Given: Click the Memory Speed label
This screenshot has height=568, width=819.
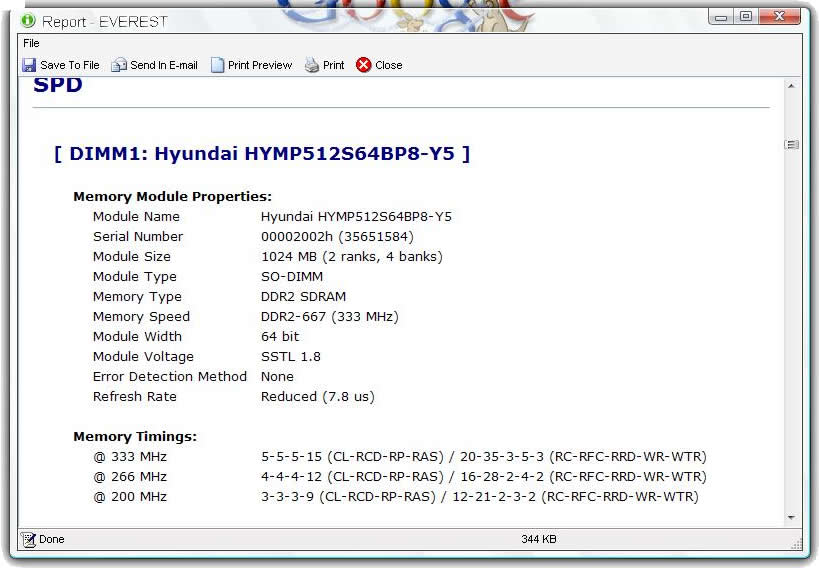Looking at the screenshot, I should (x=142, y=317).
